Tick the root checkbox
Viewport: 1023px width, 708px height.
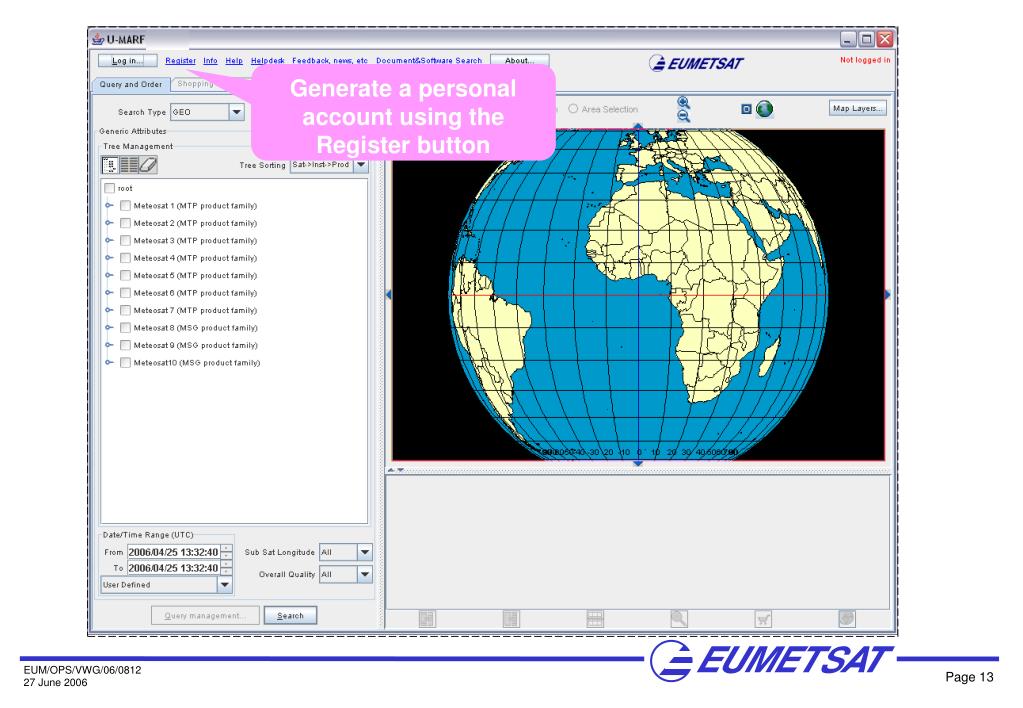click(x=109, y=188)
